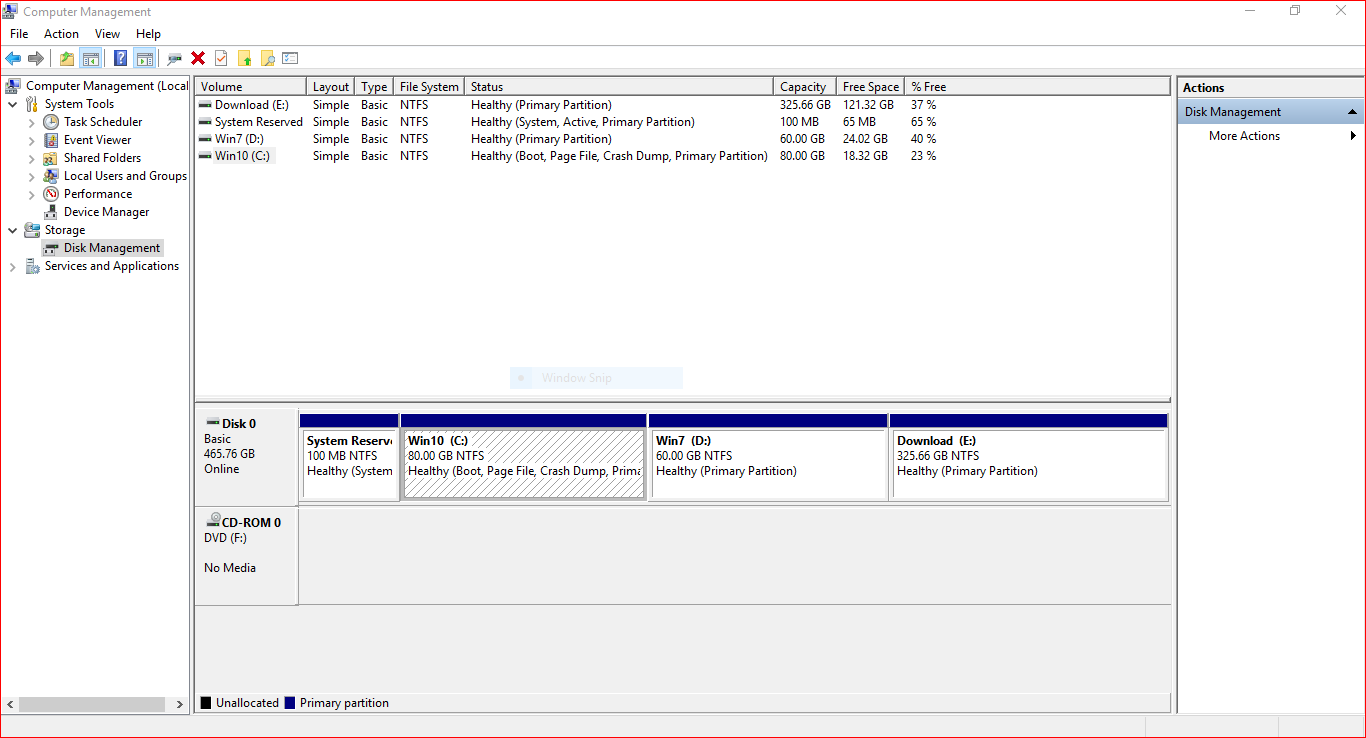Screen dimensions: 1366x738
Task: Click the CD-ROM 0 drive icon
Action: coord(212,522)
